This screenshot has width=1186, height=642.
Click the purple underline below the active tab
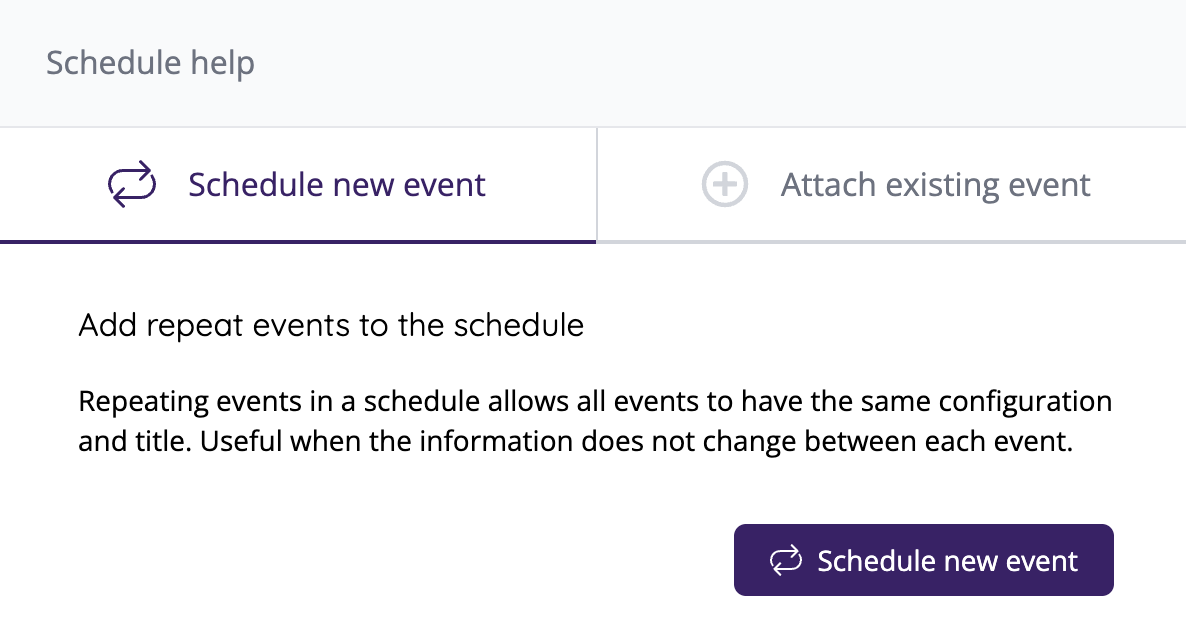298,241
